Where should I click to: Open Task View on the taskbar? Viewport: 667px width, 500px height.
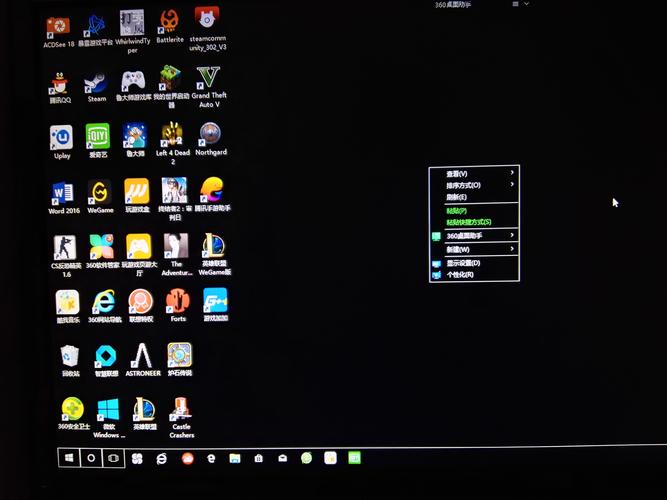click(x=113, y=458)
